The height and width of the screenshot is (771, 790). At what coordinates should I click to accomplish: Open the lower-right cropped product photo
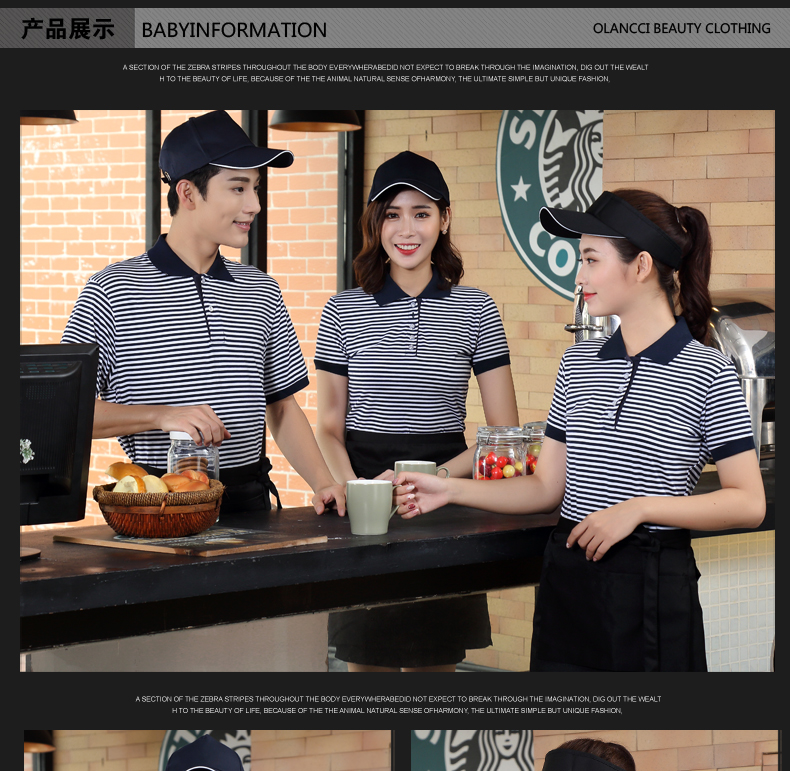(x=595, y=750)
